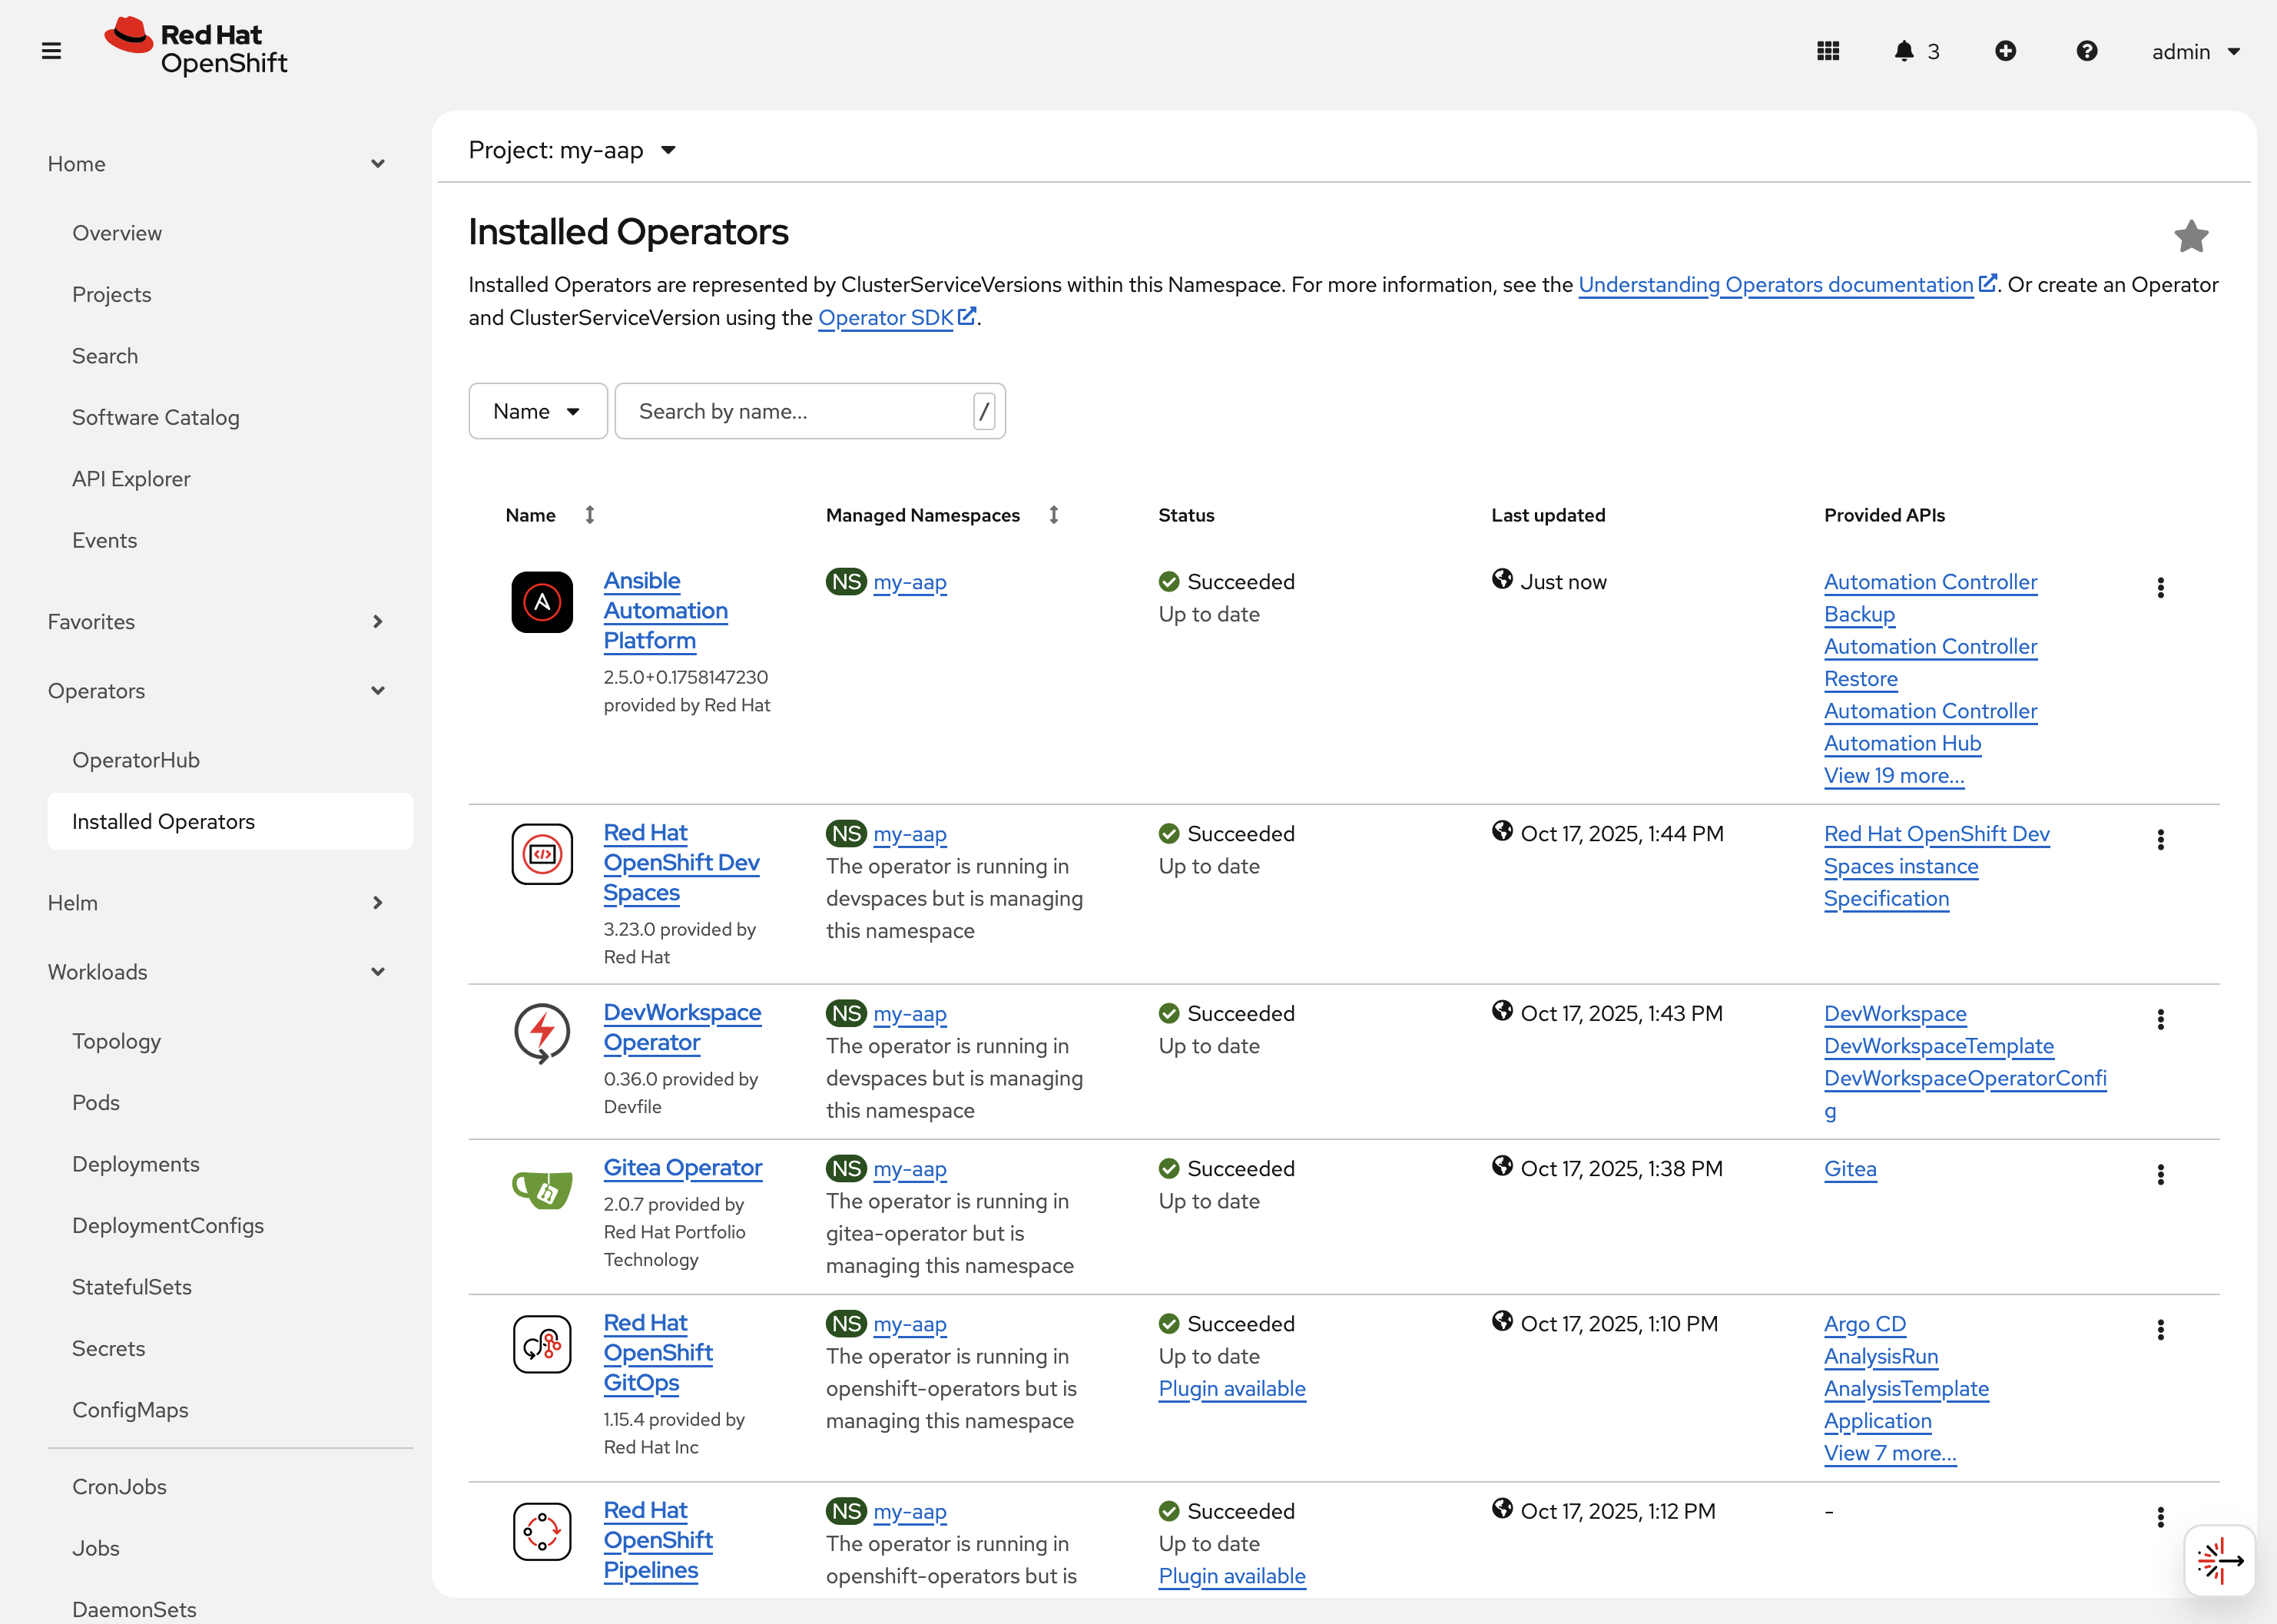Open the application launcher grid icon
Viewport: 2277px width, 1624px height.
point(1827,51)
